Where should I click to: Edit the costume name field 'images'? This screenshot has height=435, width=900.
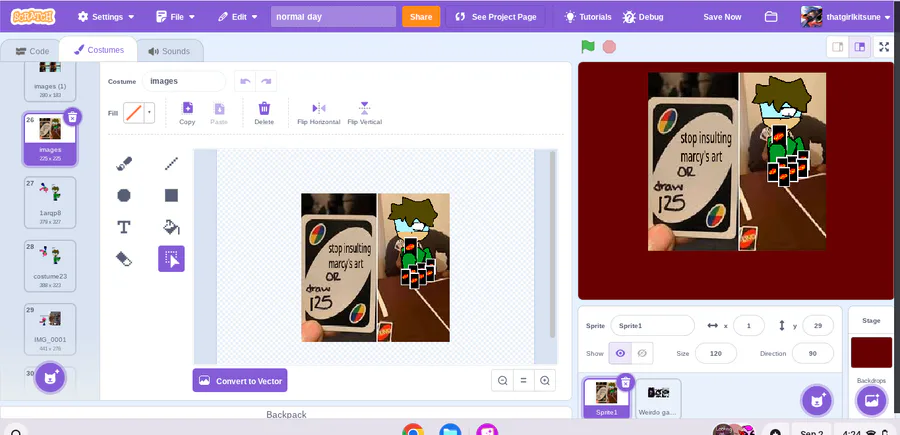(x=184, y=81)
